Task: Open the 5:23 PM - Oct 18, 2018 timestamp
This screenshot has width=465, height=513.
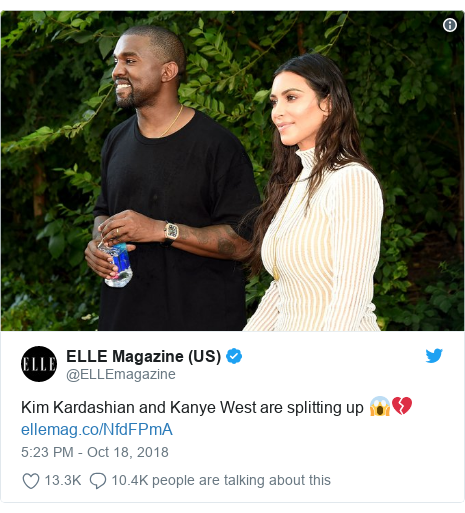Action: 95,452
